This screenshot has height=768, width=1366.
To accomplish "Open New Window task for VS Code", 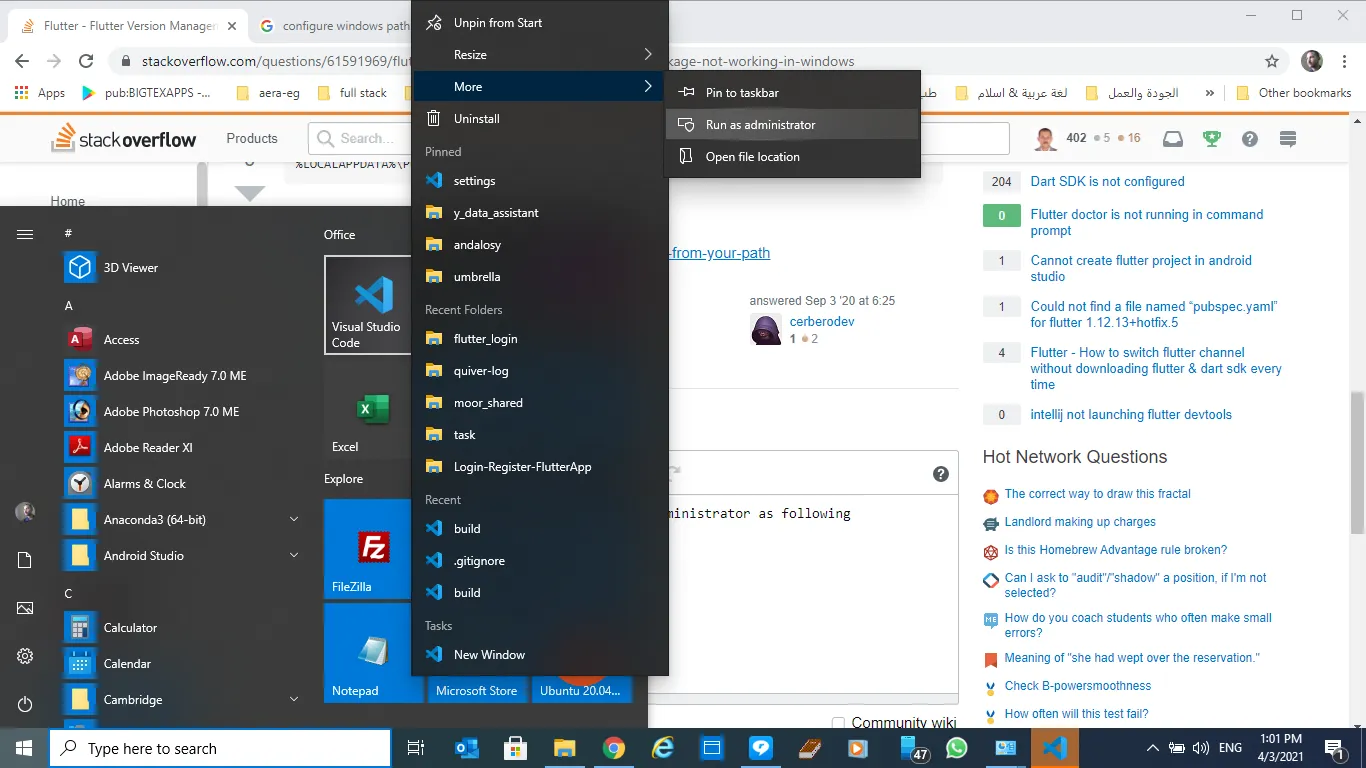I will pos(540,655).
